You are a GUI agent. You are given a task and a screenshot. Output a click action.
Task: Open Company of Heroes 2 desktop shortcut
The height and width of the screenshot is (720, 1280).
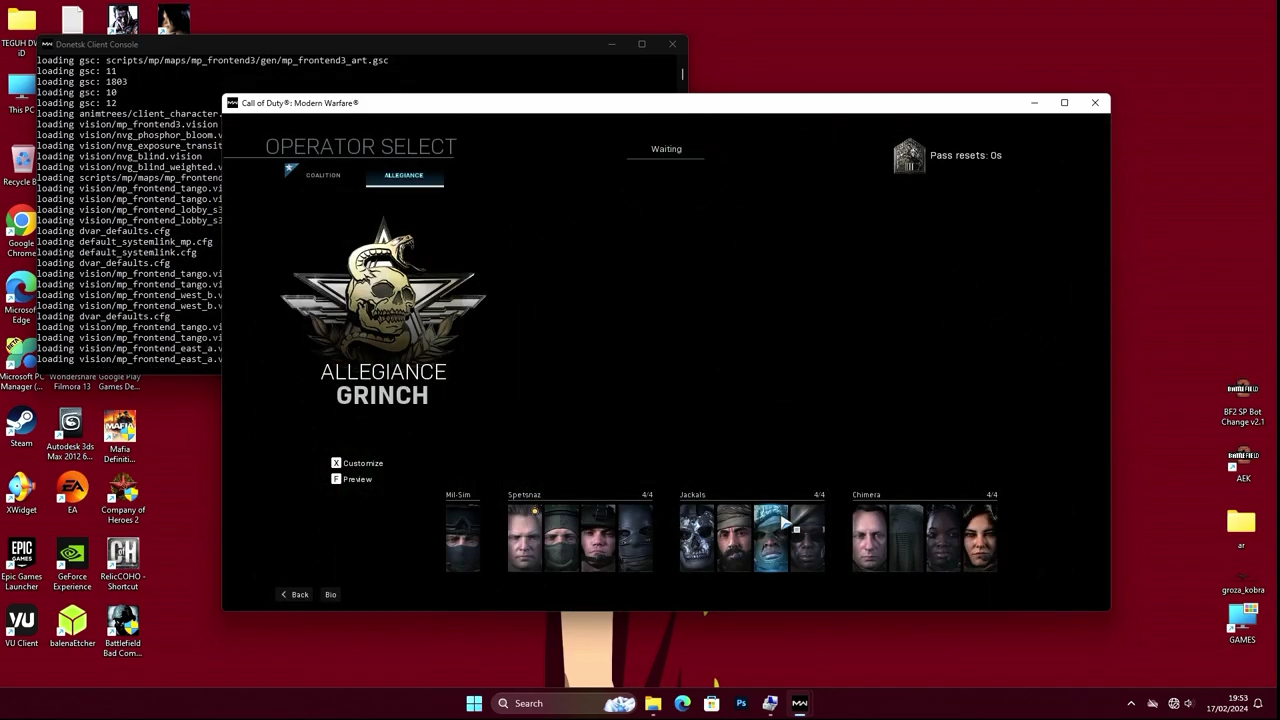tap(123, 499)
